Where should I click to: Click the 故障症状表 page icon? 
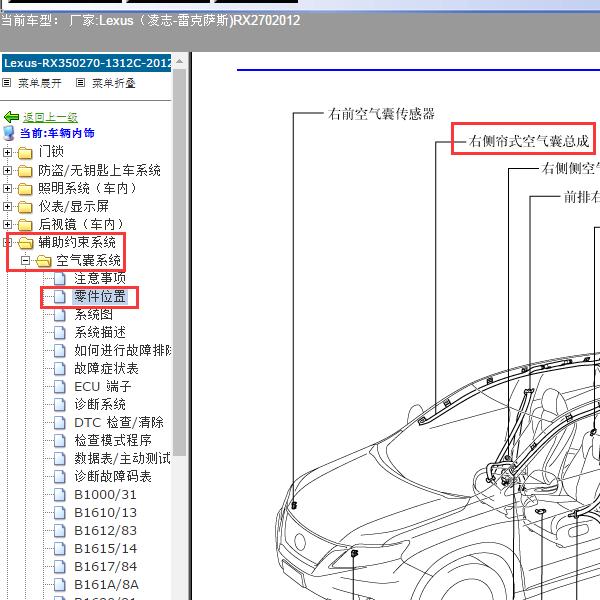click(x=60, y=368)
